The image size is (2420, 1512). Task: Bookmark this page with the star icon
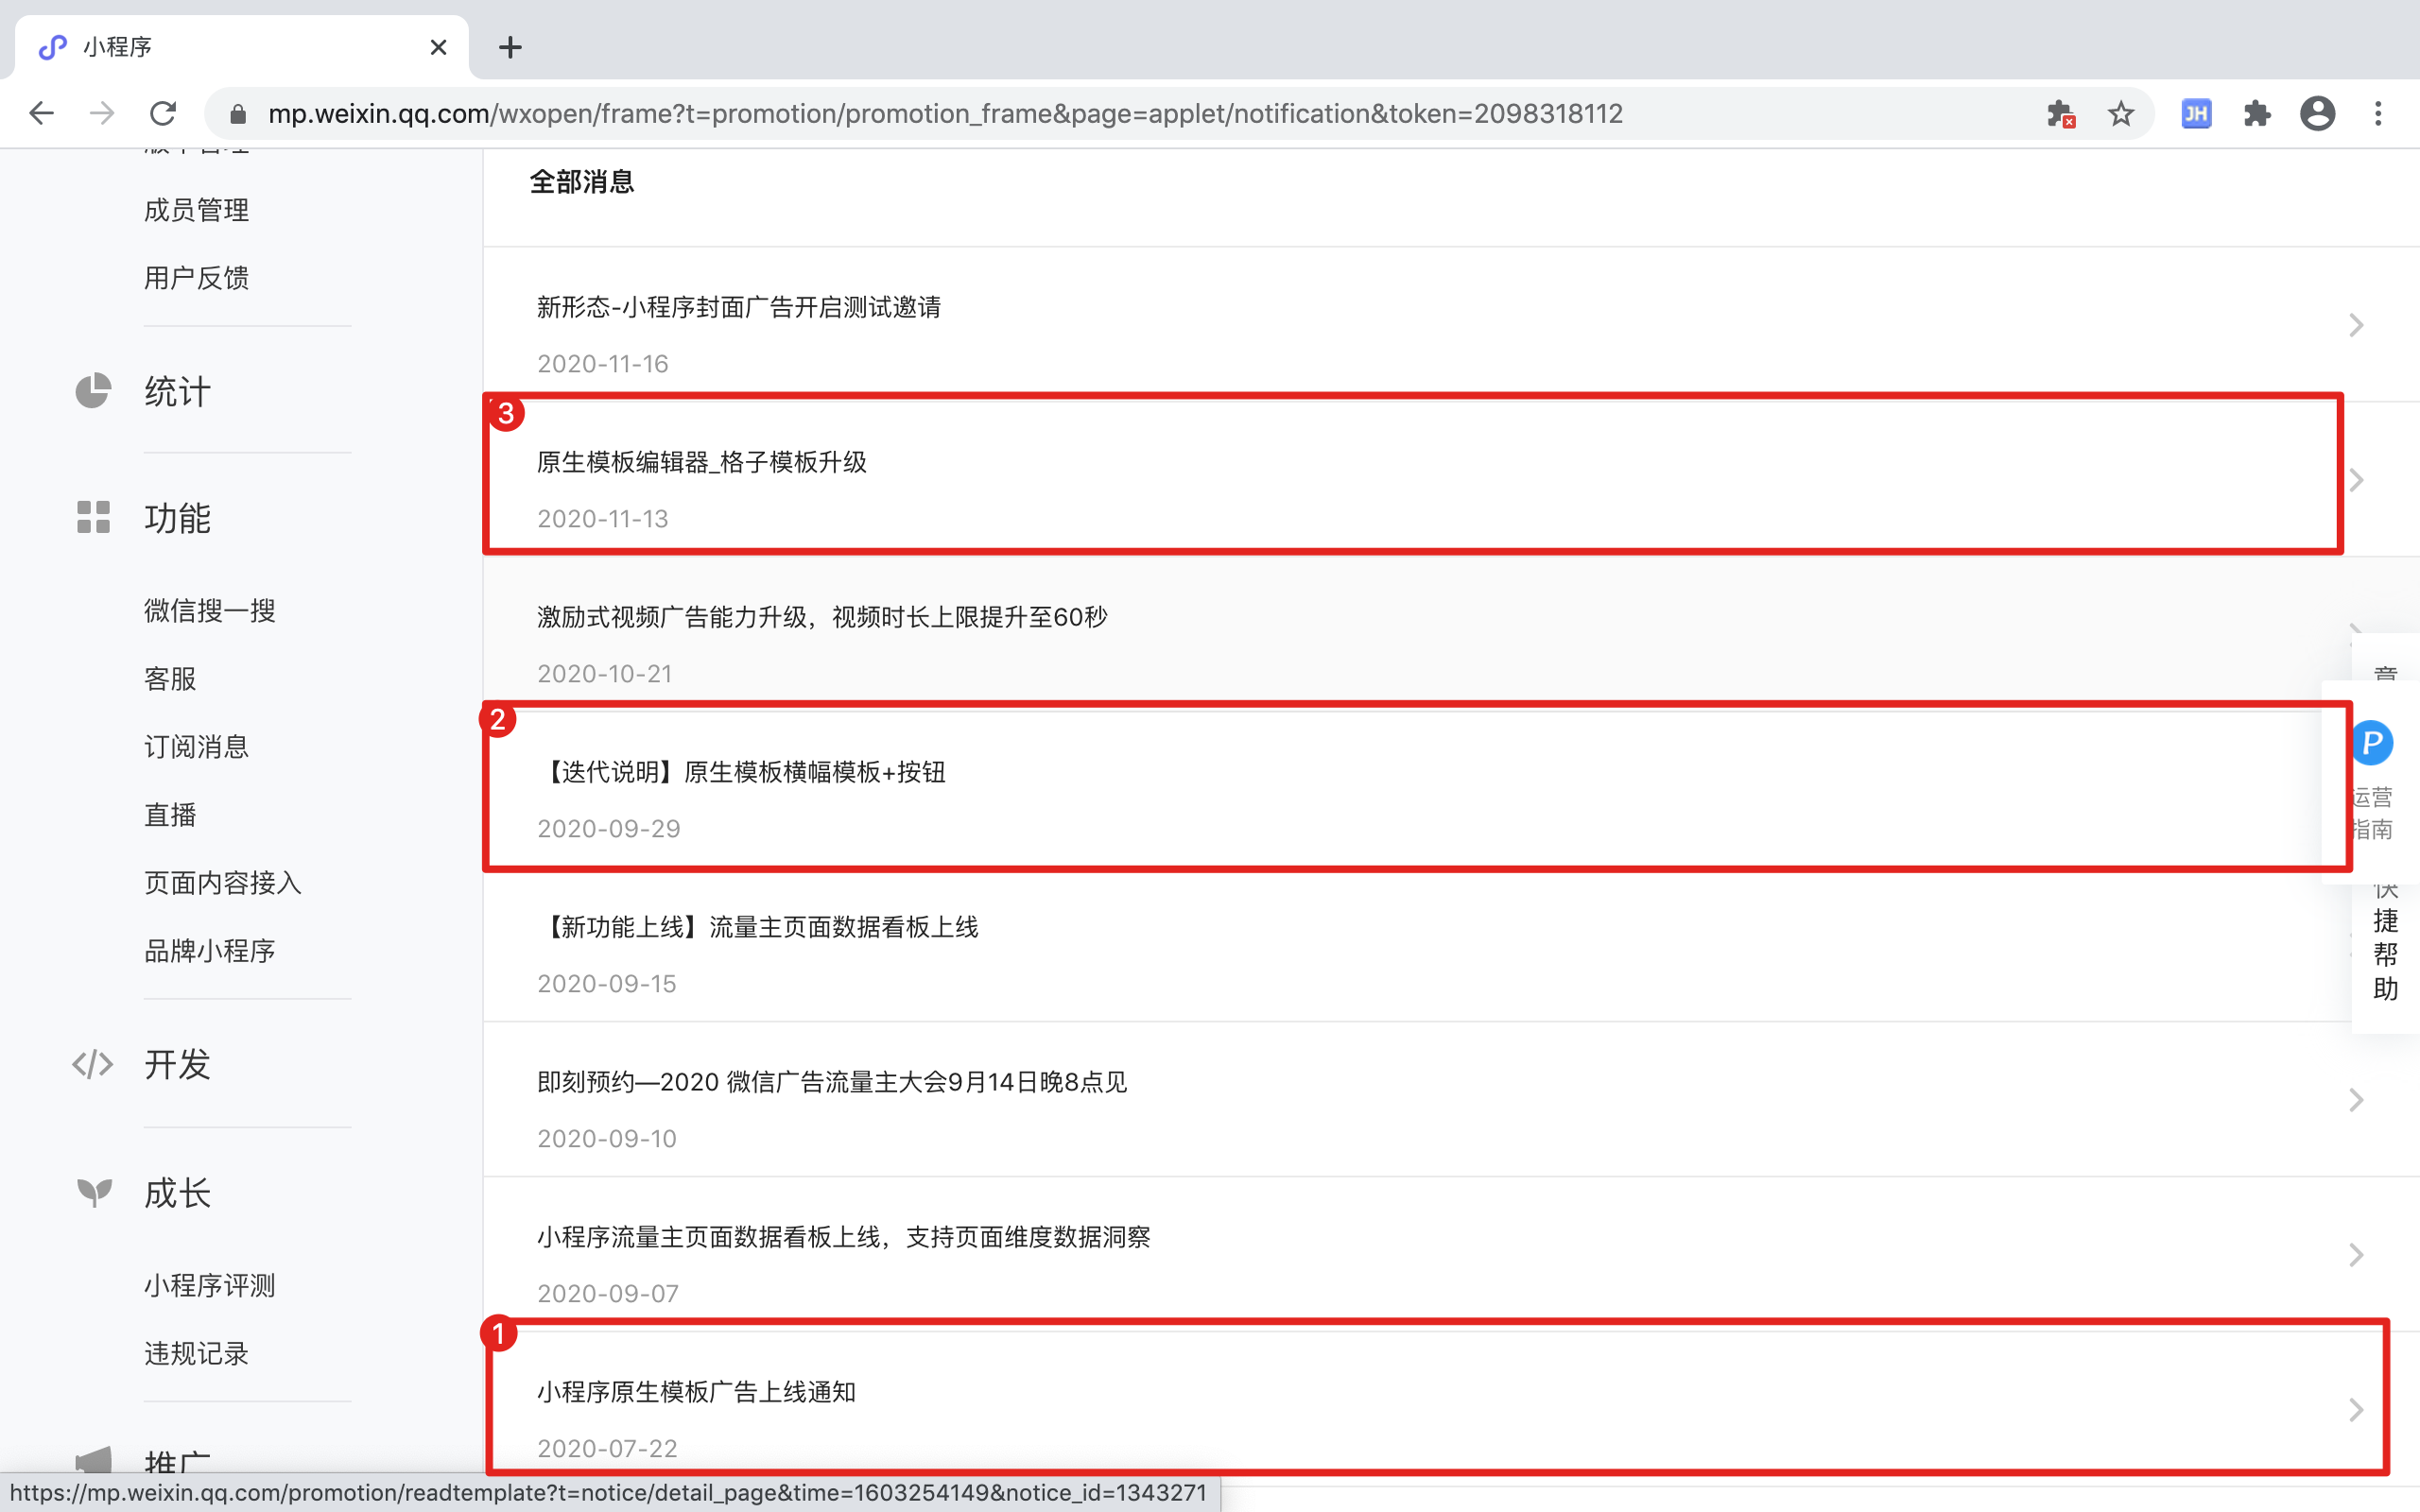tap(2121, 114)
